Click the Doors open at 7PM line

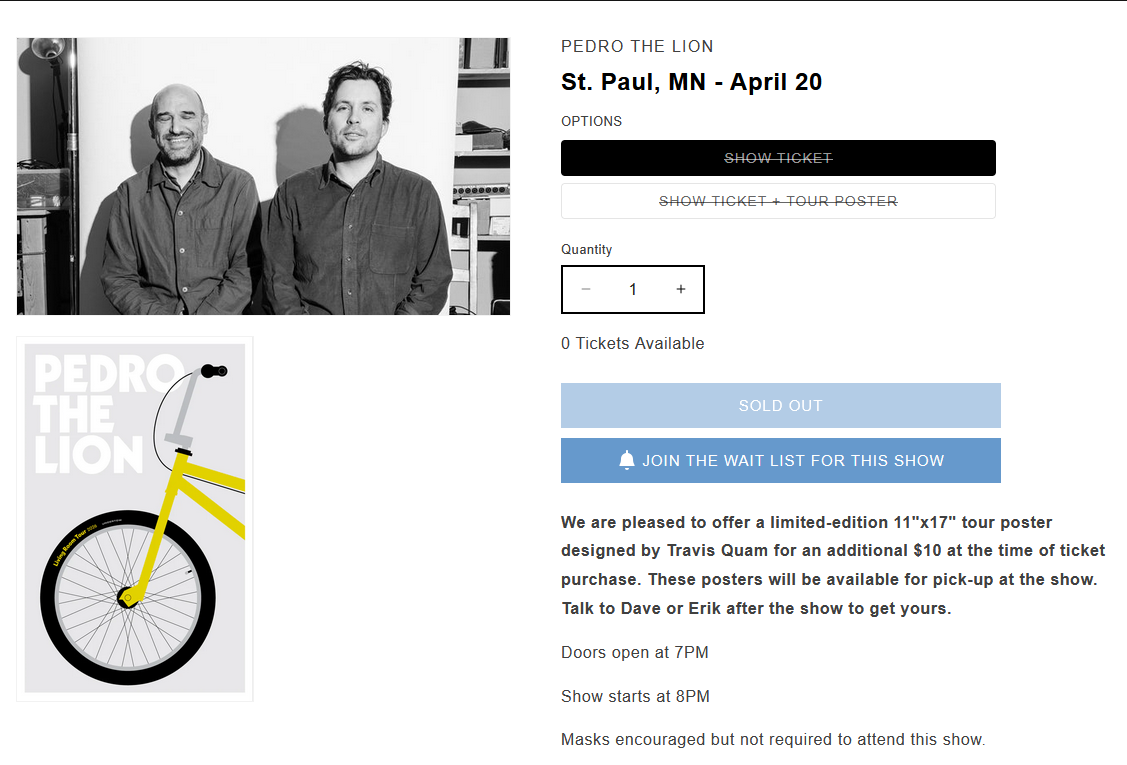tap(634, 652)
